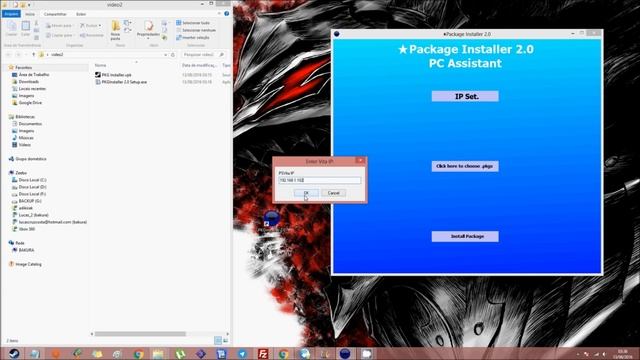
Task: Open Telegram from the taskbar
Action: tap(242, 353)
